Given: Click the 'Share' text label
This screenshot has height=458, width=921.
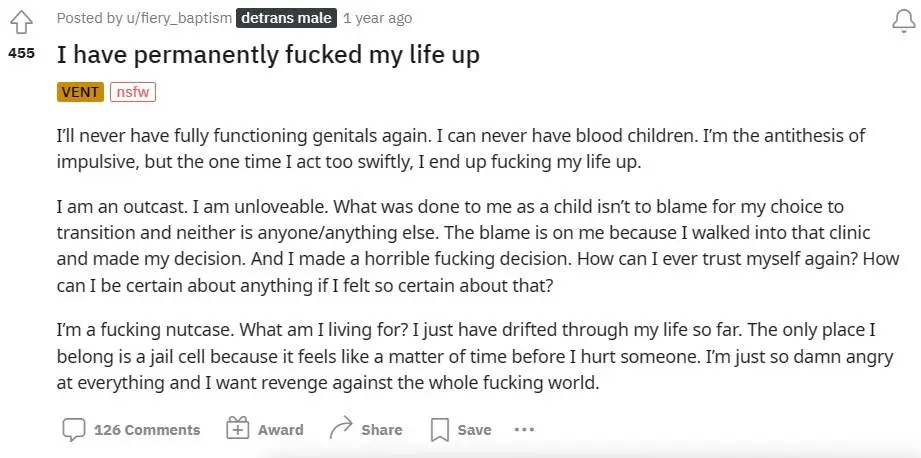Looking at the screenshot, I should [382, 429].
